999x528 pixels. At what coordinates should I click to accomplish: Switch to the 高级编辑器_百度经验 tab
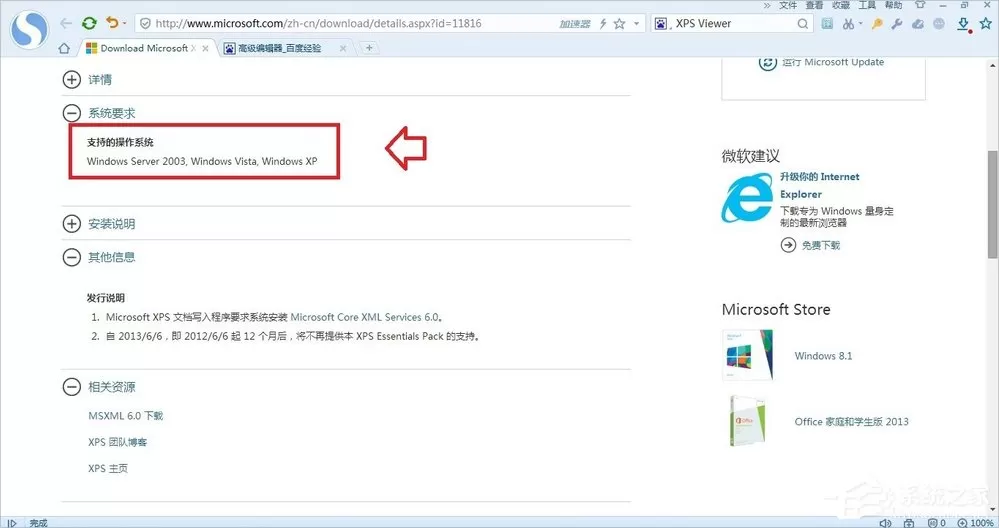(279, 48)
